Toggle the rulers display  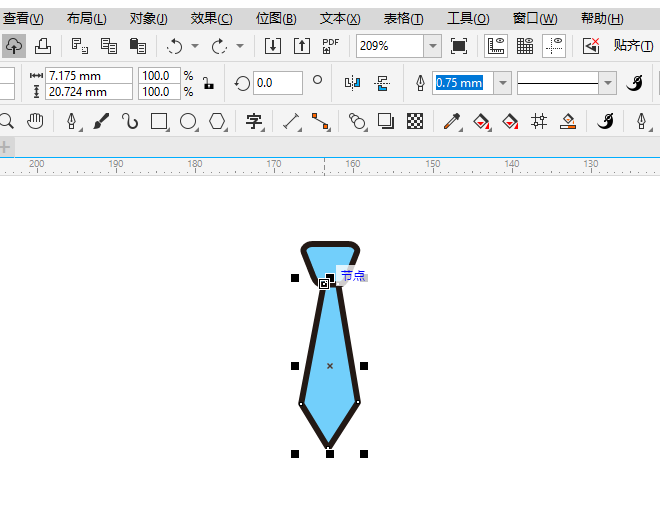click(496, 46)
